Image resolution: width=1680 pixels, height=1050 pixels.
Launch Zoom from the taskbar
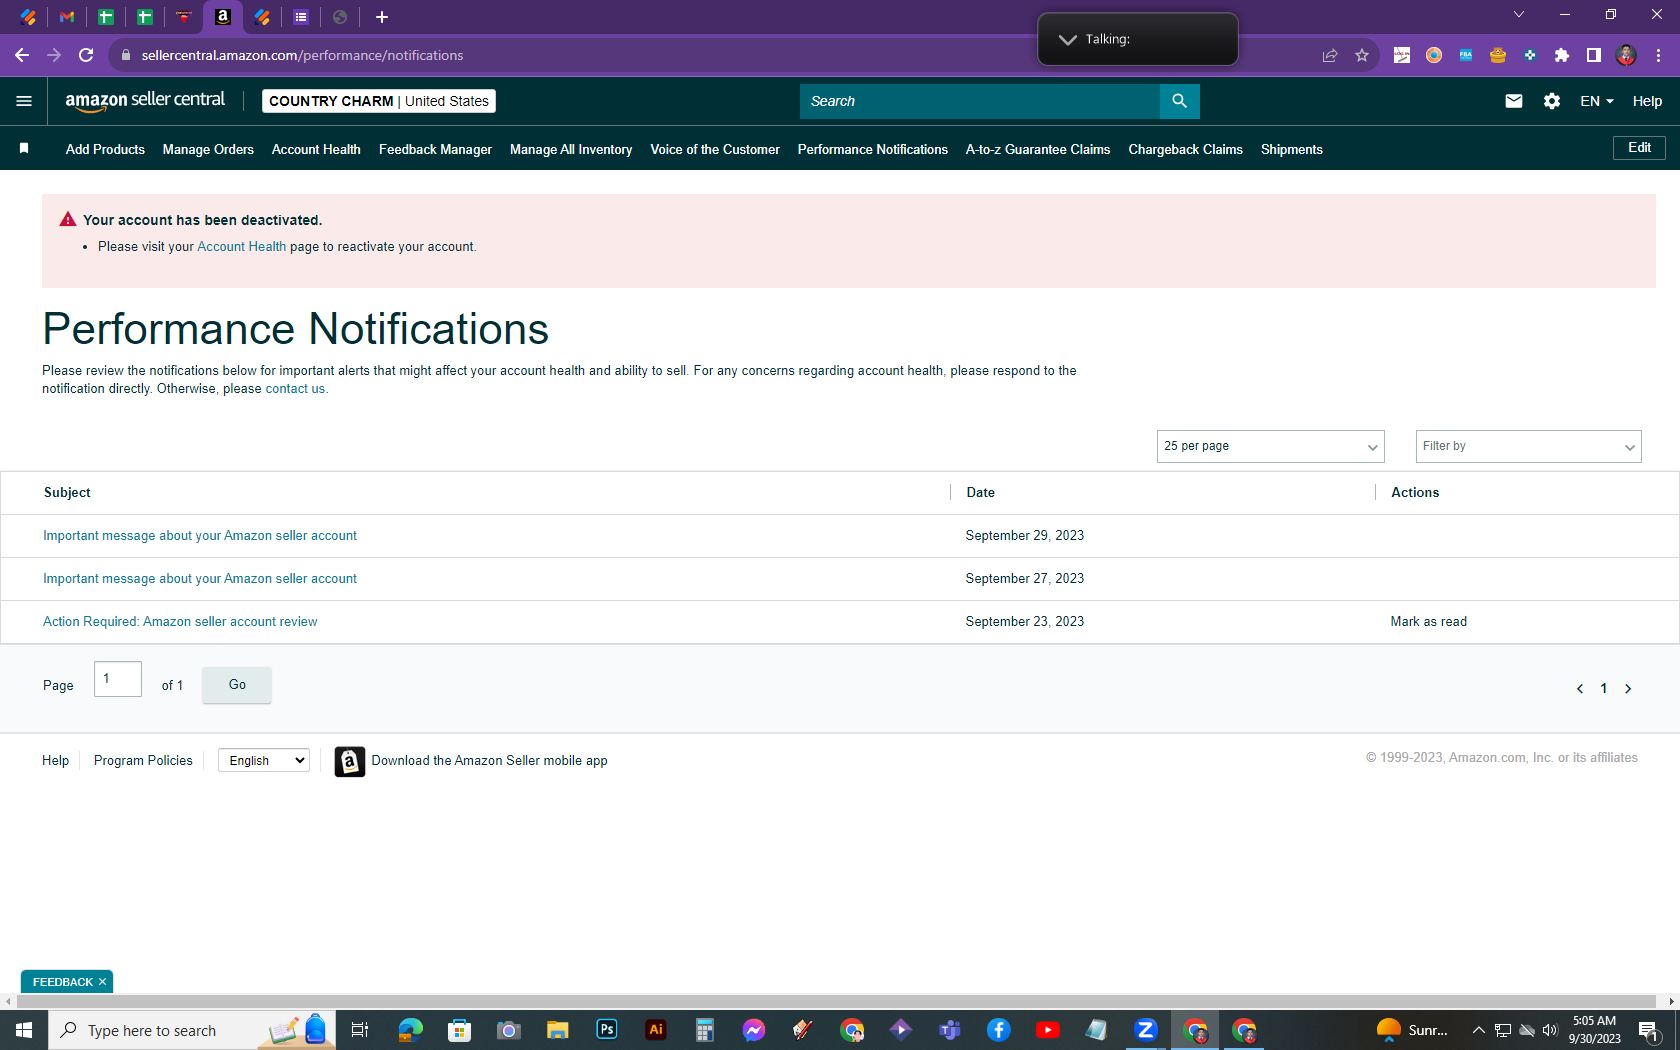point(1146,1030)
